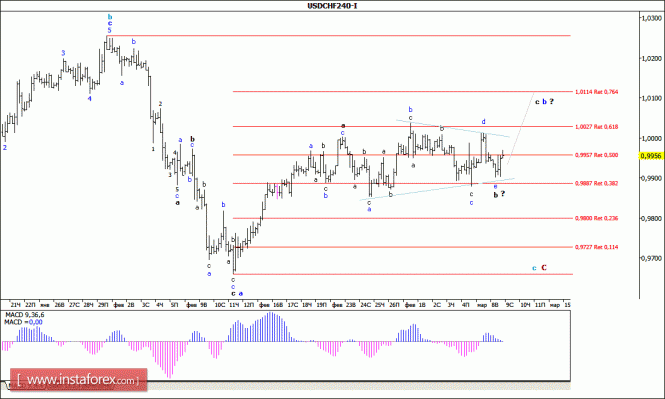Image resolution: width=665 pixels, height=399 pixels.
Task: Select the 10С date on time axis
Action: [x=219, y=305]
